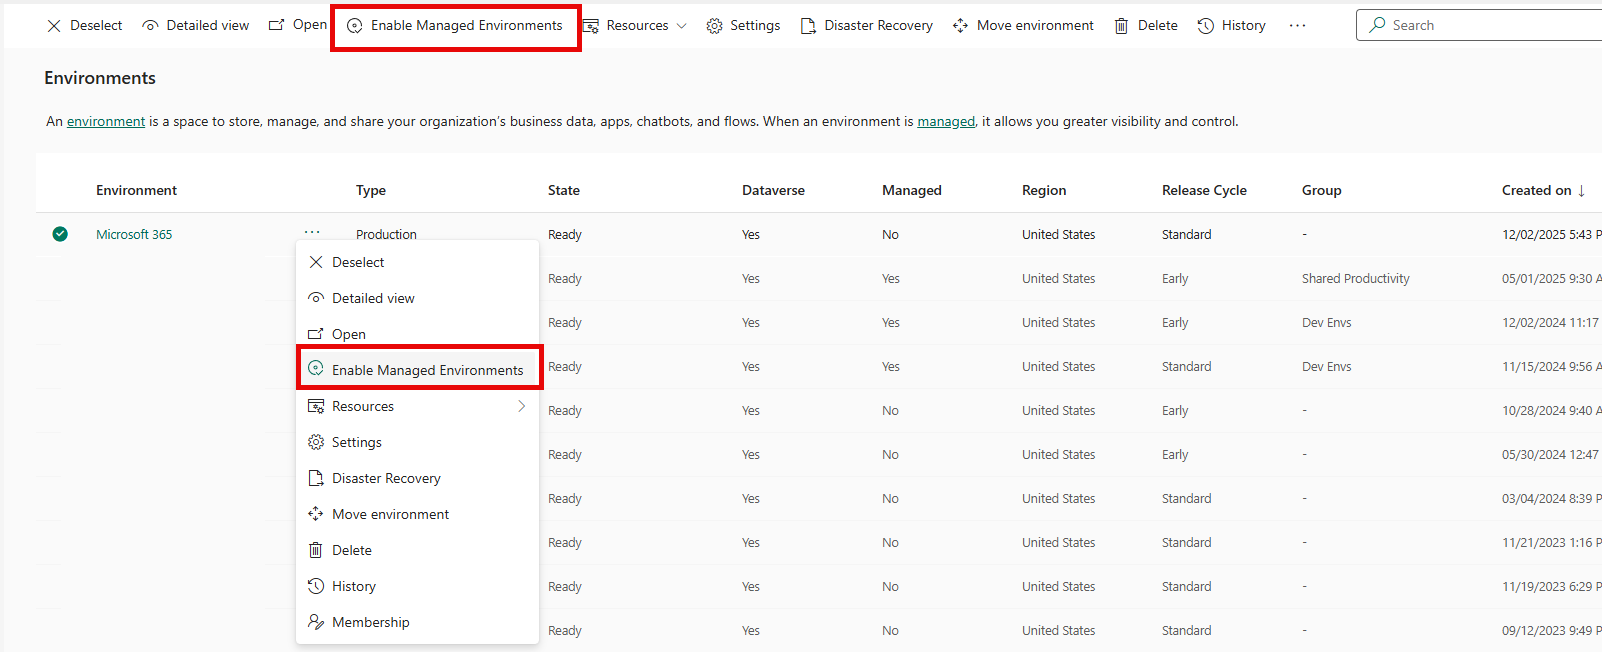Click the Move environment icon in the context menu

click(316, 514)
